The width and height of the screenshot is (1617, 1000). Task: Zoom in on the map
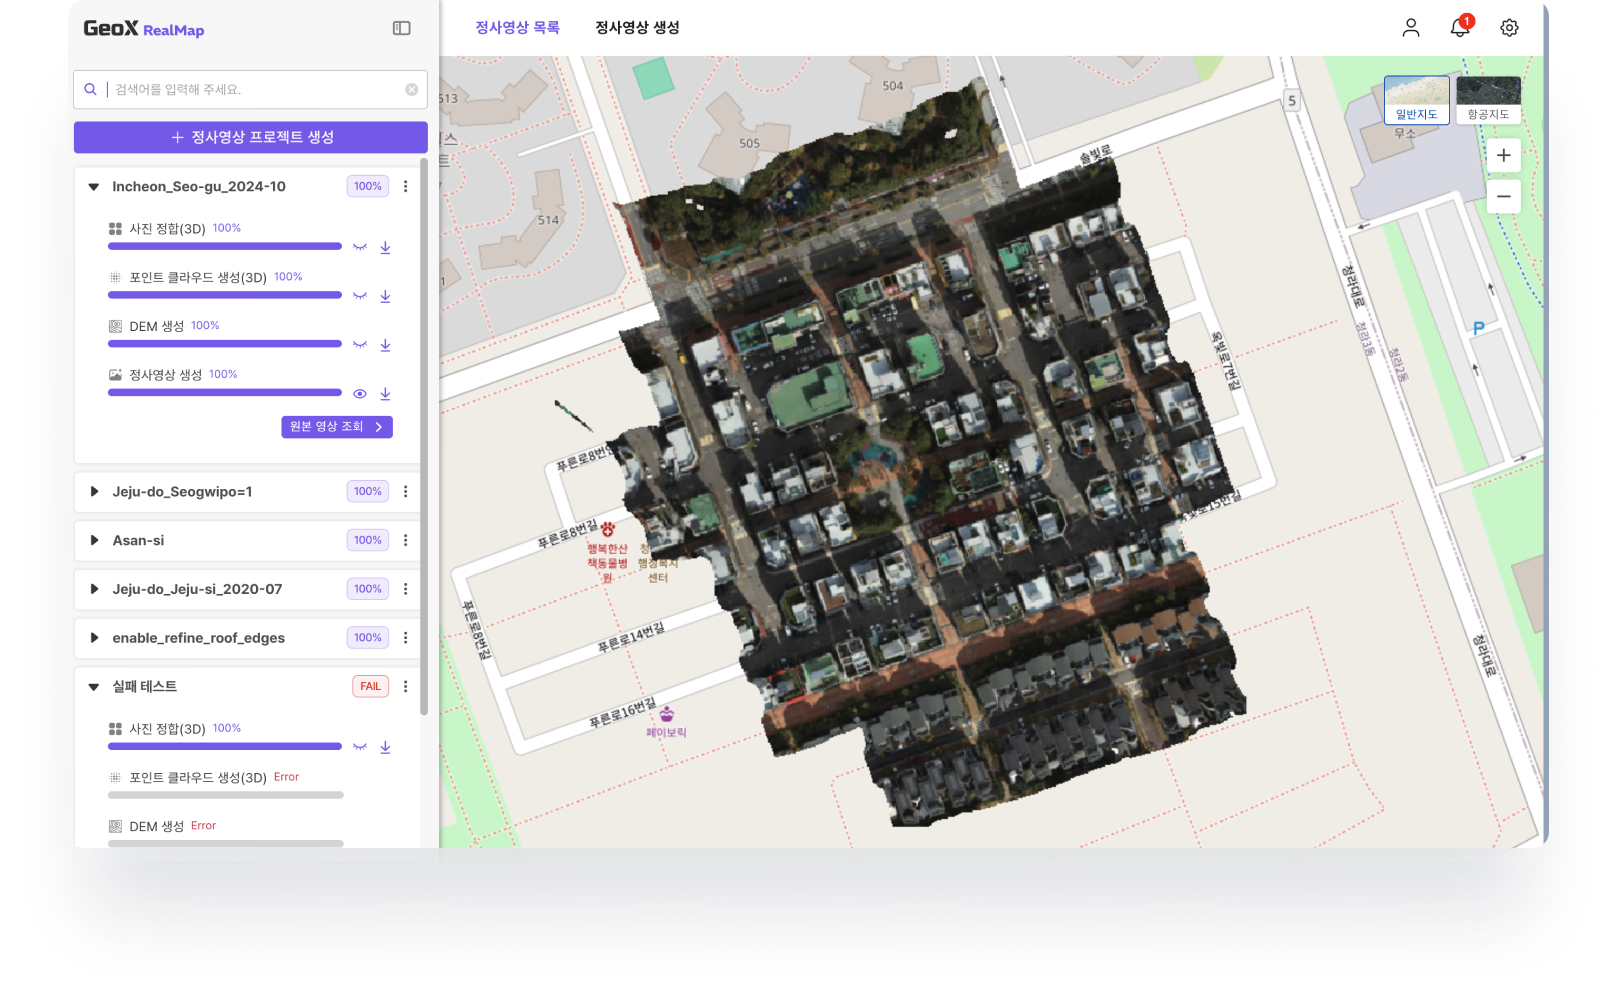tap(1503, 156)
